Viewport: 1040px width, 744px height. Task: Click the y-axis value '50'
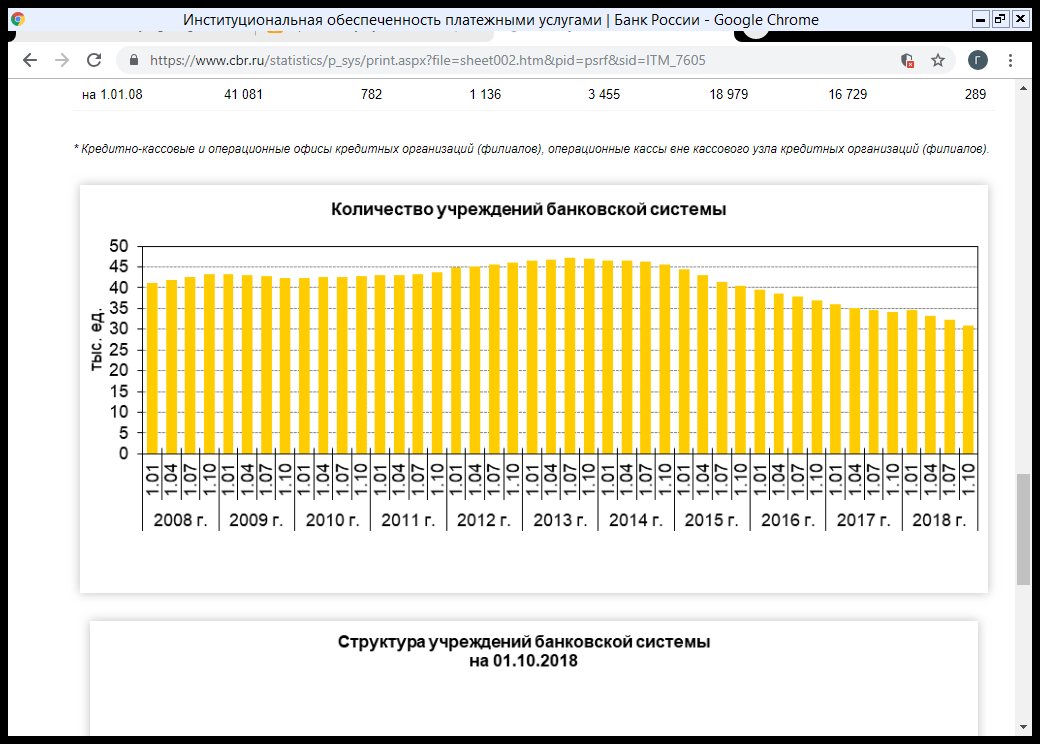pos(119,246)
